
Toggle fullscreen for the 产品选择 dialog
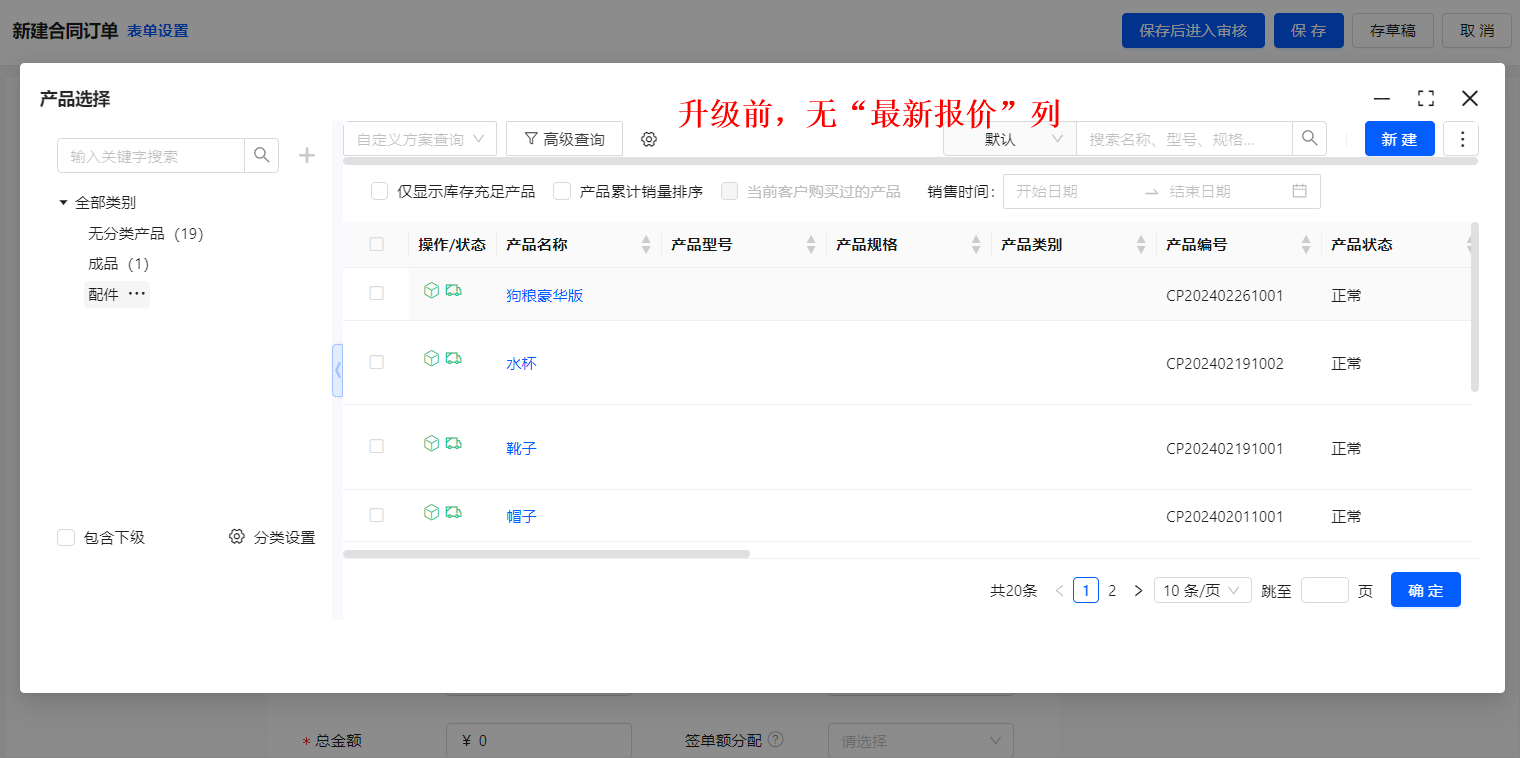1426,98
